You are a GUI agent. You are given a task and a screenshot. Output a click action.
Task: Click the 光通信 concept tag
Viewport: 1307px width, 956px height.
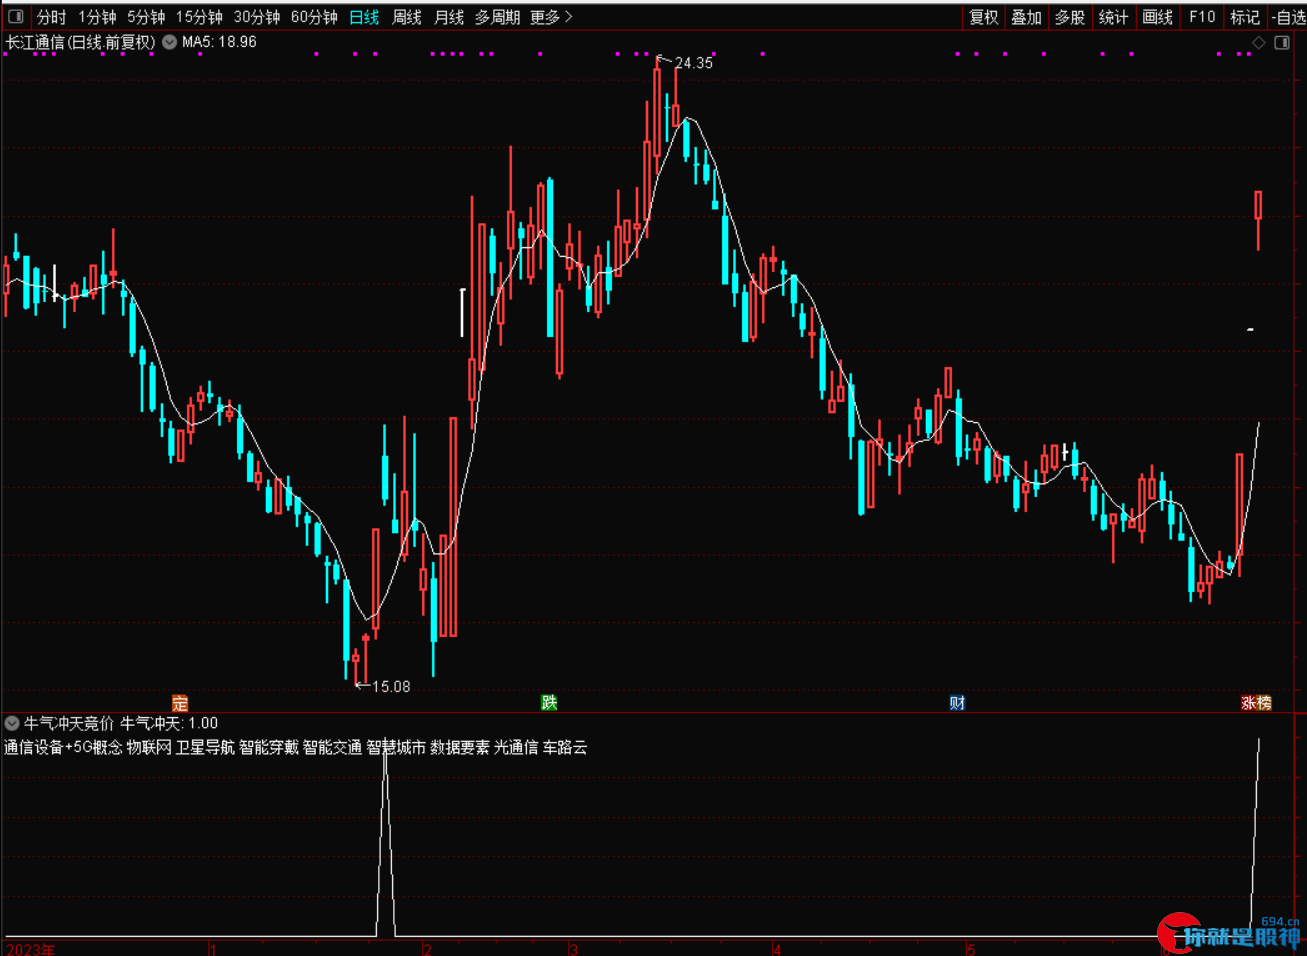point(516,747)
